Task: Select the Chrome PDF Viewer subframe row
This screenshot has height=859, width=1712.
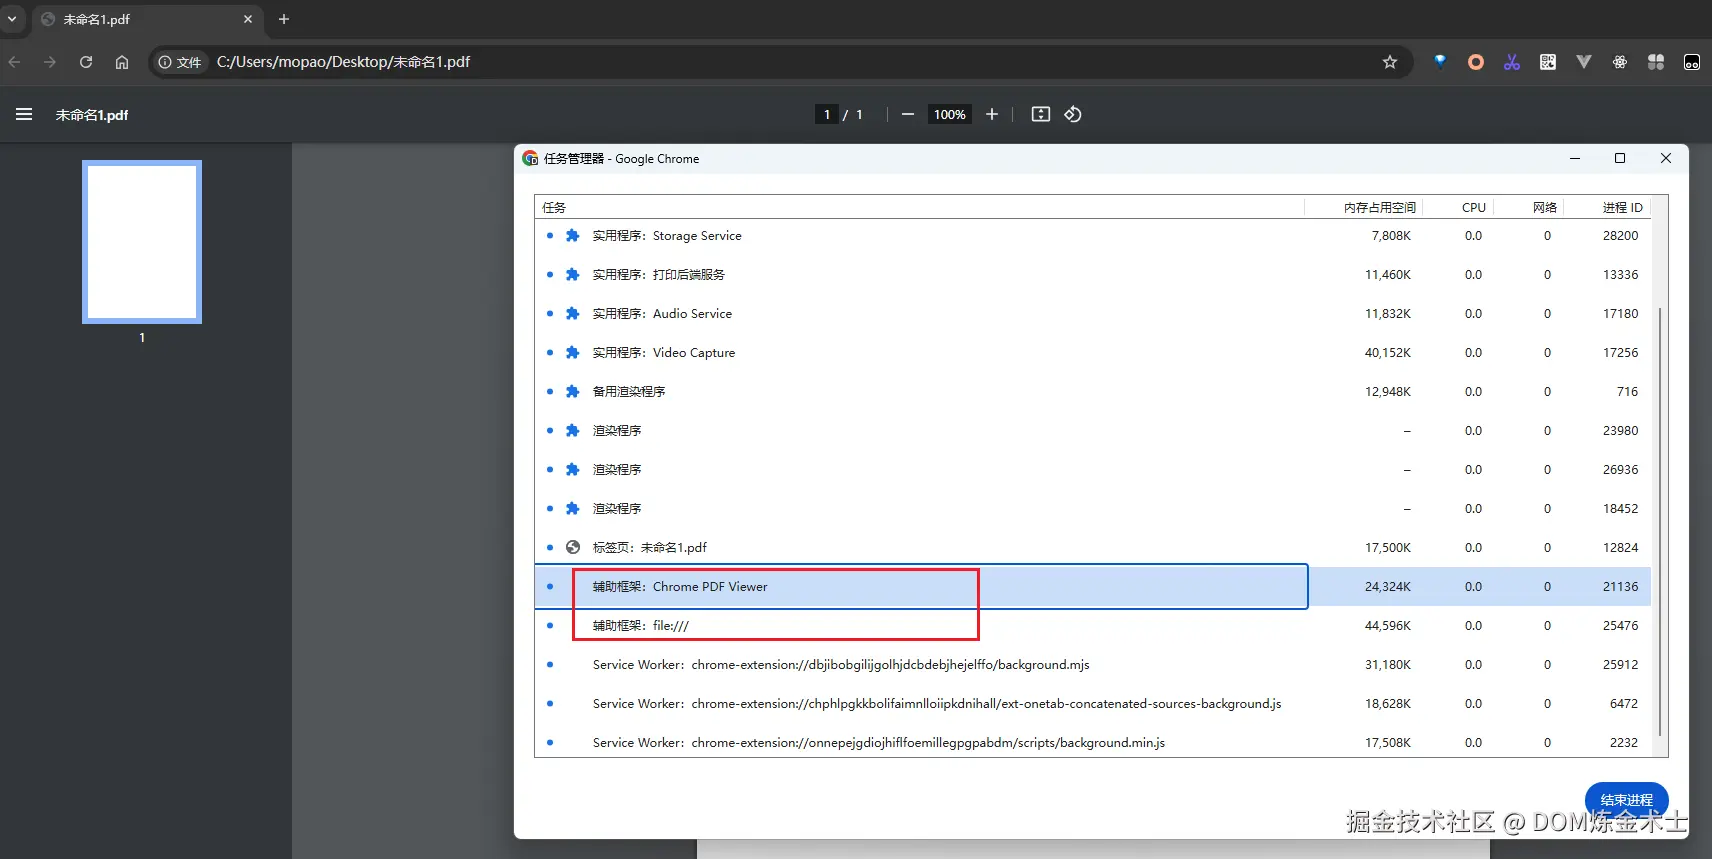Action: click(1093, 587)
